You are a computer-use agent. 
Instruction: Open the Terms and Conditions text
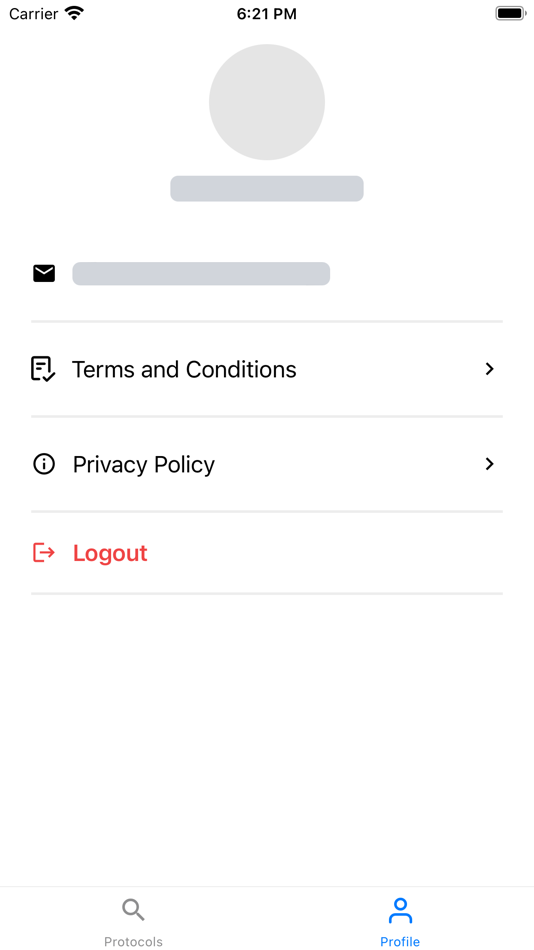pyautogui.click(x=184, y=370)
